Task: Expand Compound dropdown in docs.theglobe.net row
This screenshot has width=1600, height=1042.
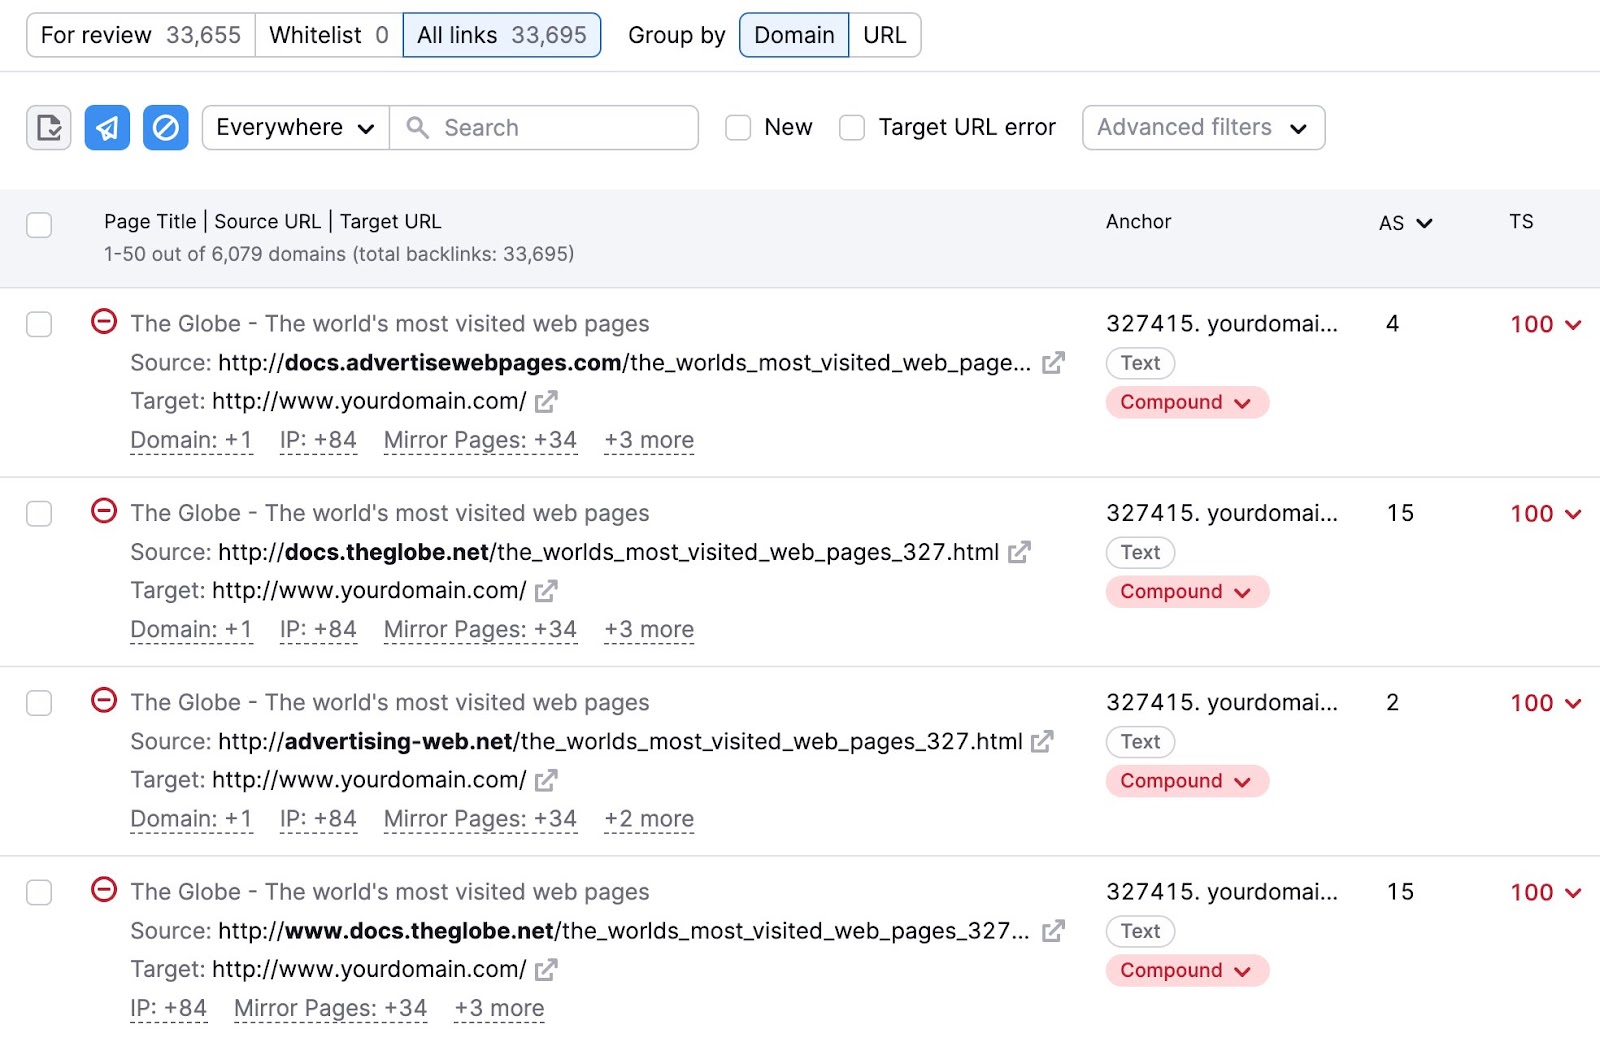Action: pos(1187,591)
